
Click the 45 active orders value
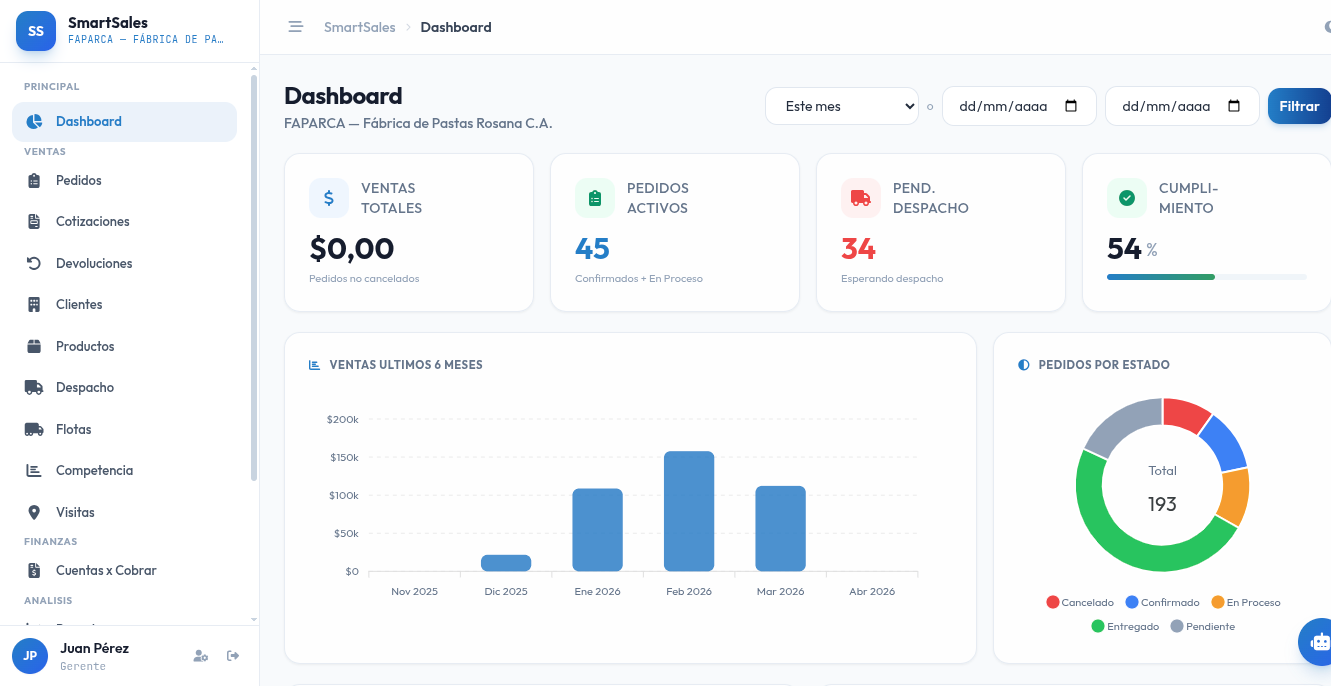[x=592, y=248]
